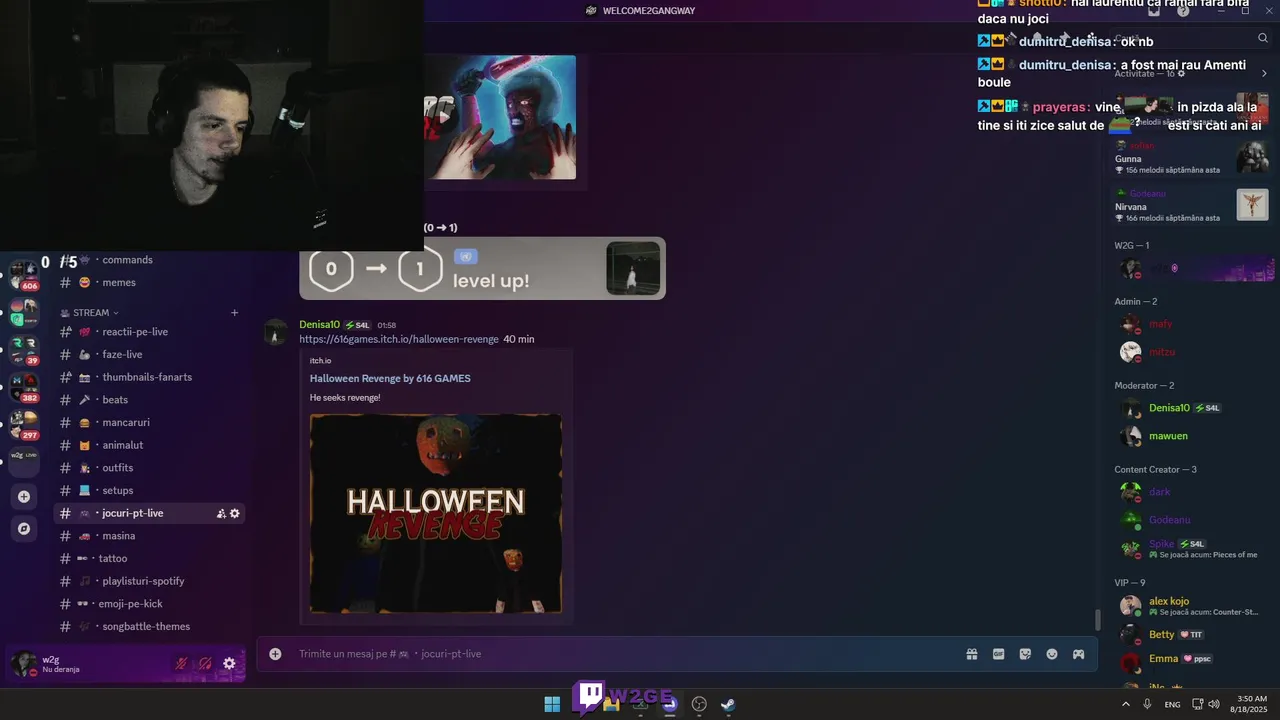The width and height of the screenshot is (1280, 720).
Task: Open the Discover servers compass icon
Action: coord(24,529)
